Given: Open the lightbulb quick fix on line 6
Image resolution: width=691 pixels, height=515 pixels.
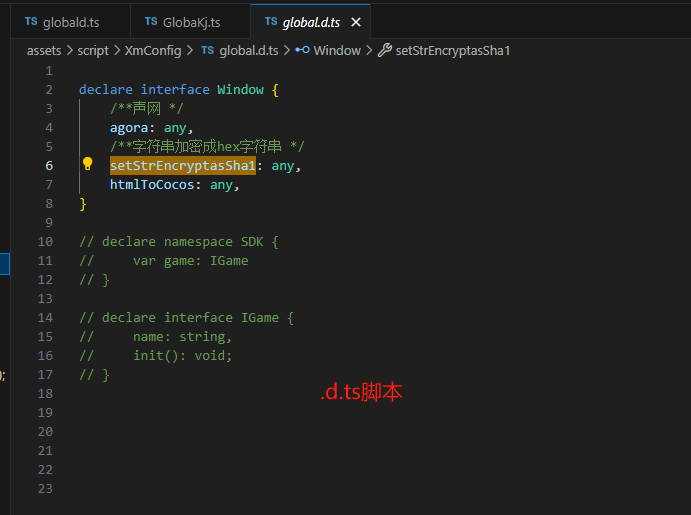Looking at the screenshot, I should tap(88, 164).
